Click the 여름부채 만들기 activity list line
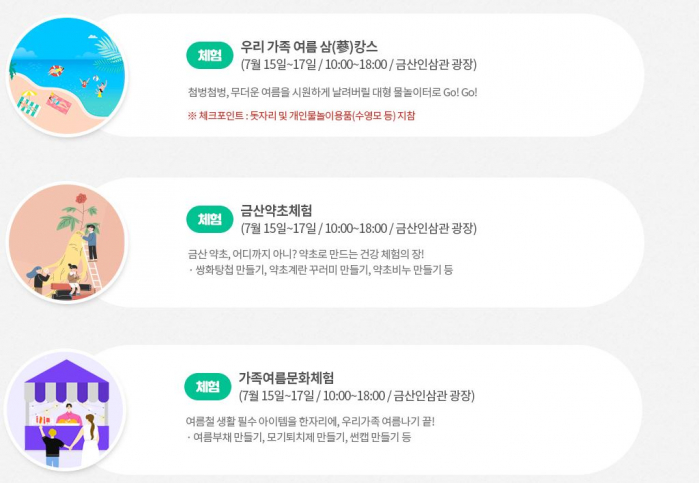The height and width of the screenshot is (483, 699). [299, 438]
